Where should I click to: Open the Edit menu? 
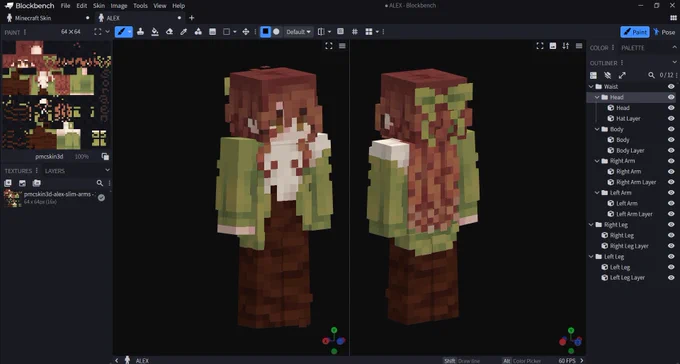click(82, 6)
